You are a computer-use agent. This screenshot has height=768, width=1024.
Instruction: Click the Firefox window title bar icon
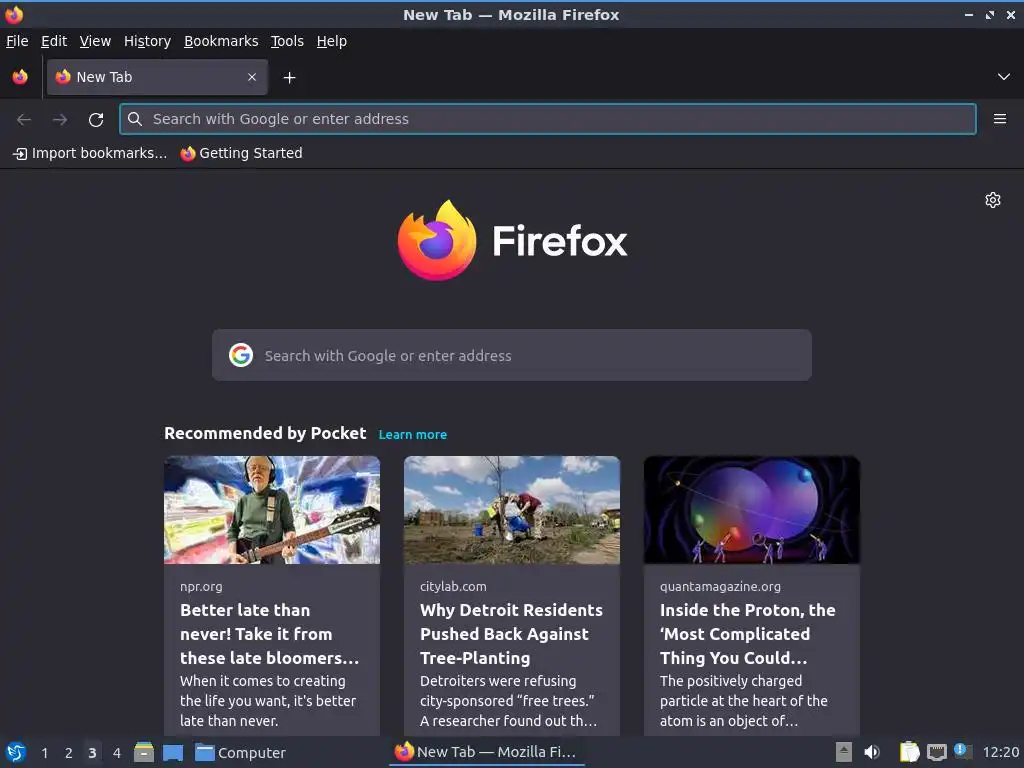(x=14, y=14)
